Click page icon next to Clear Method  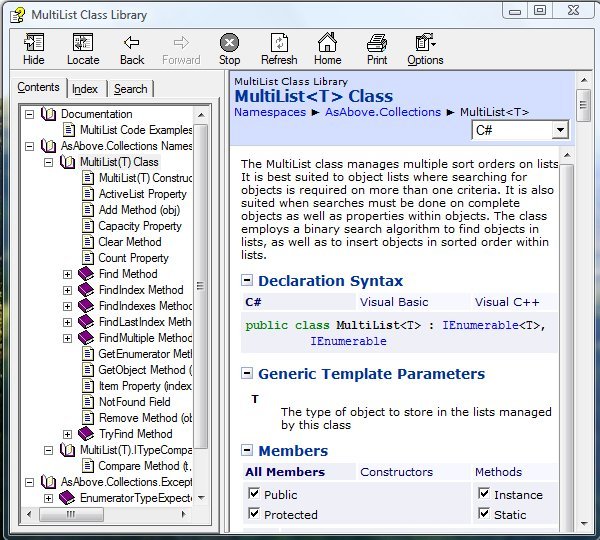[x=88, y=242]
